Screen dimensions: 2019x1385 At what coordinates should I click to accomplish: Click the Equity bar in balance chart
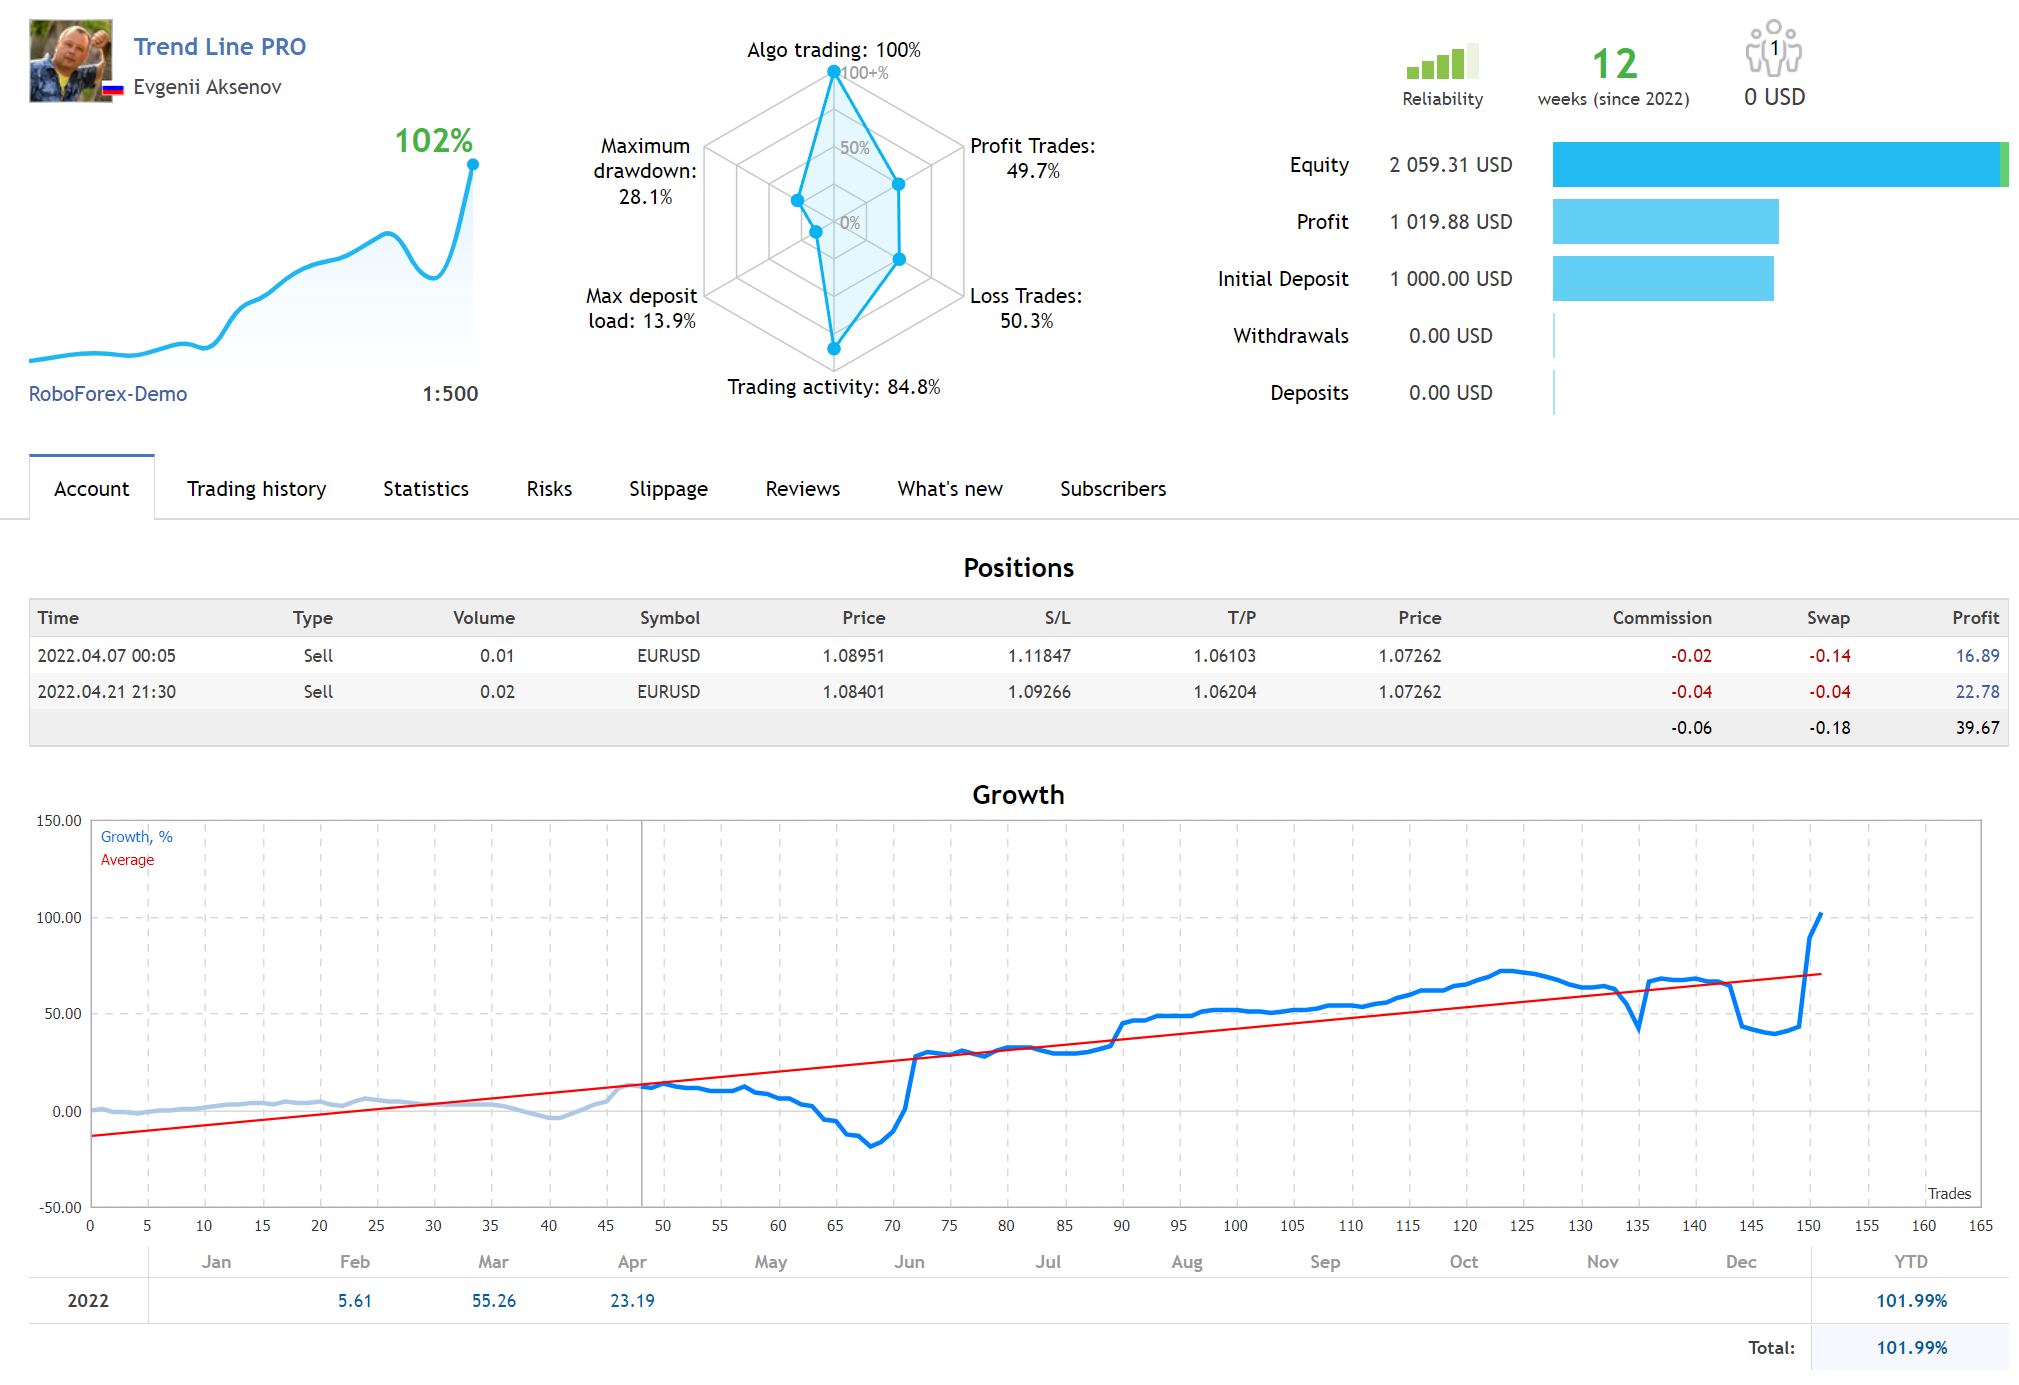pyautogui.click(x=1778, y=165)
